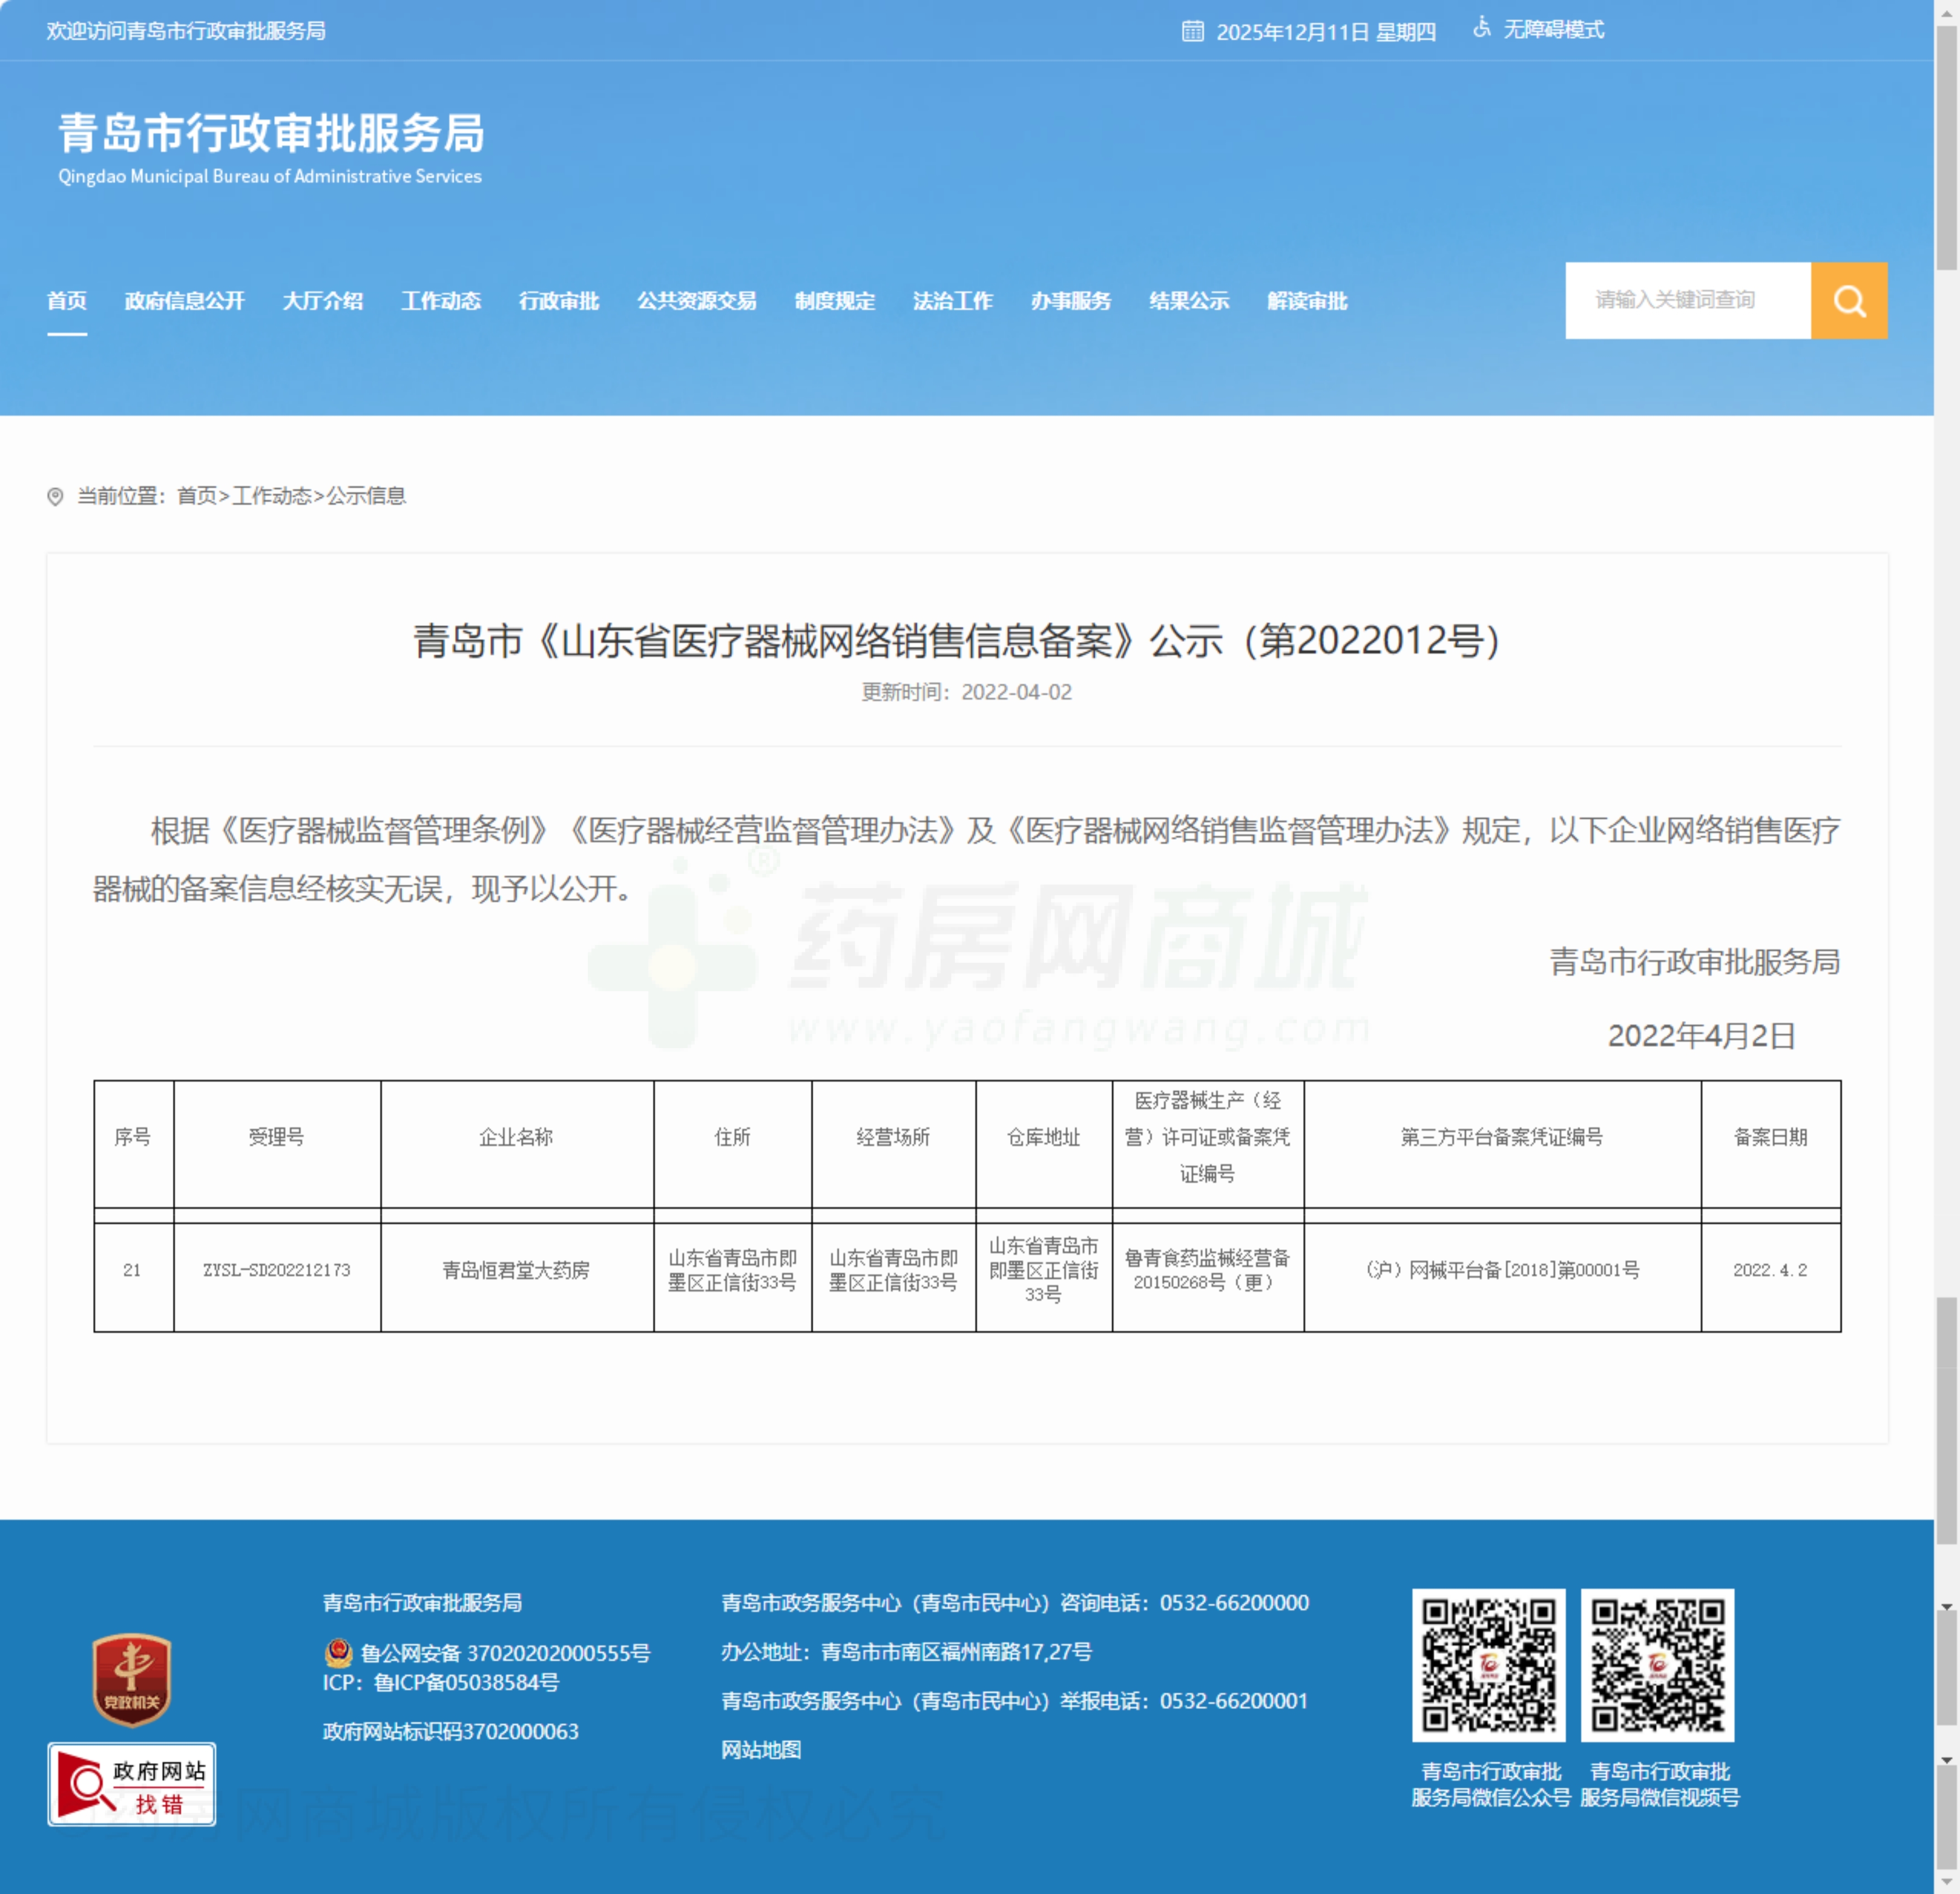Switch to the 工作动态 nav item

pos(441,301)
